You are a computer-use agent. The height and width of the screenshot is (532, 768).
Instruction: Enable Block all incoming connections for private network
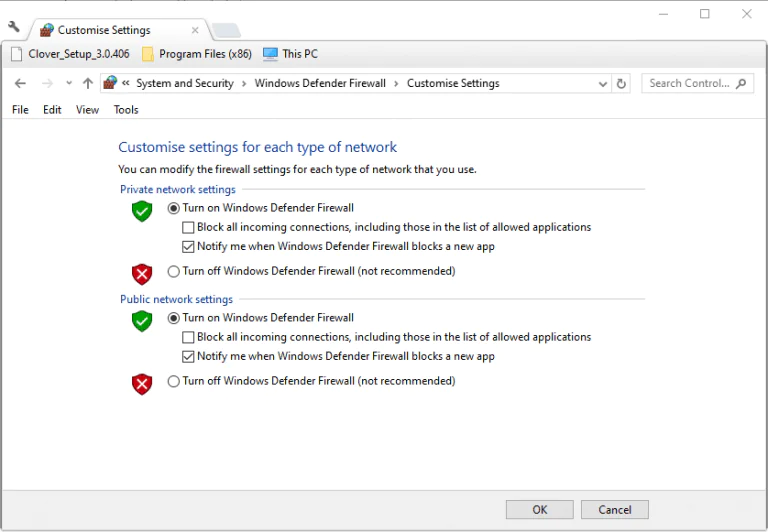point(188,227)
